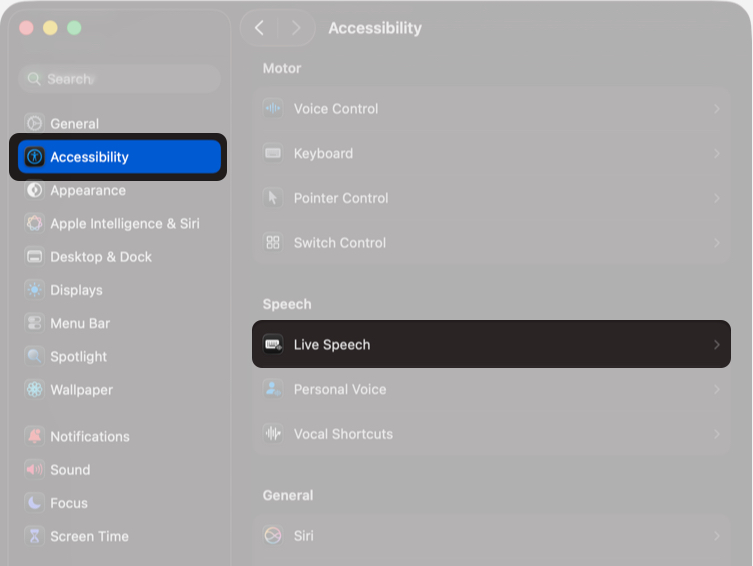Expand Live Speech using its chevron

click(716, 345)
